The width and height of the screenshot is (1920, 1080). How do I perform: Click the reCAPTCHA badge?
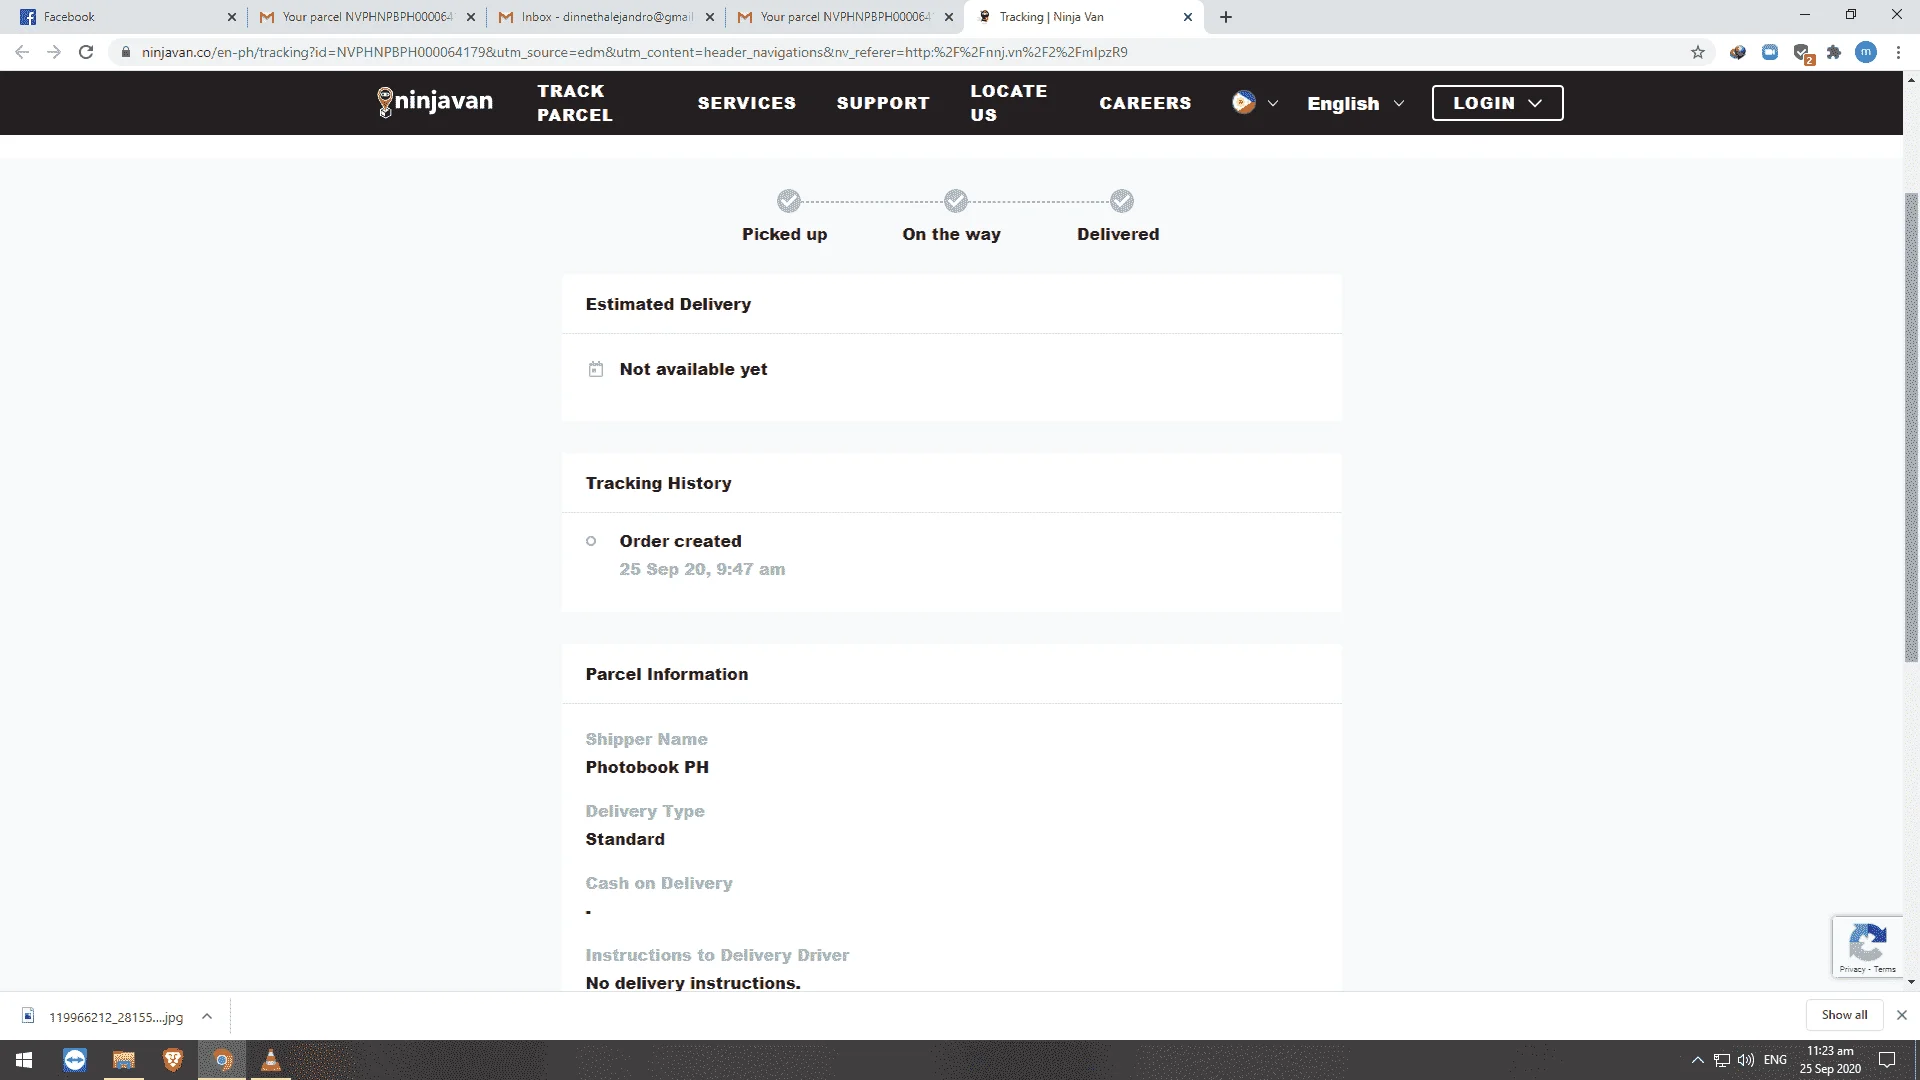coord(1867,946)
